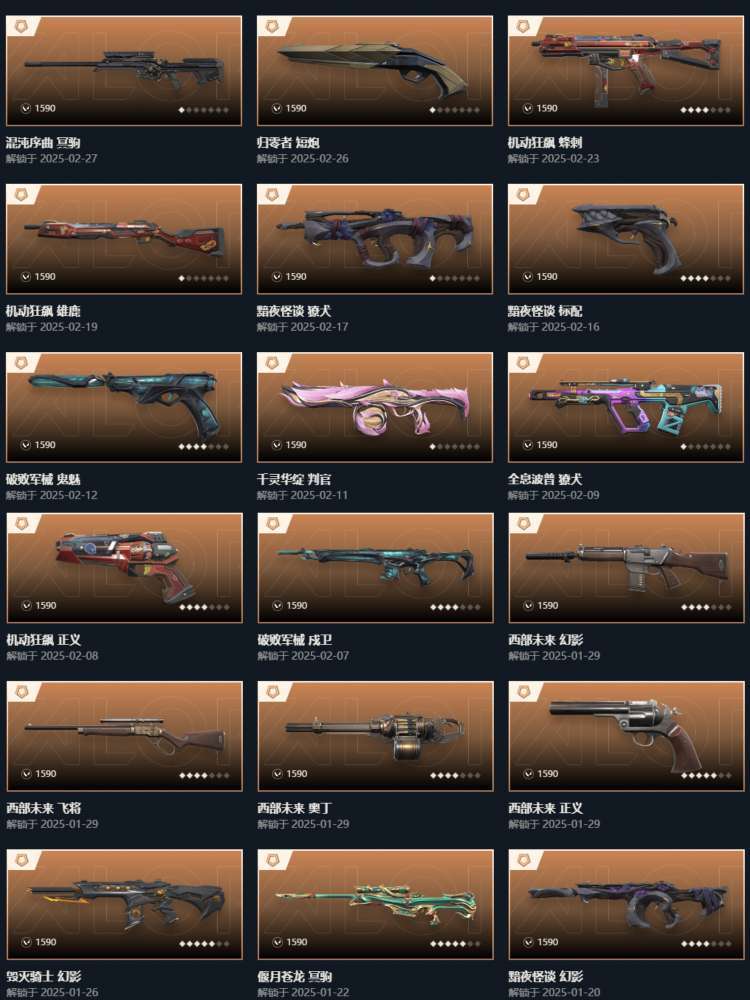Click level diamonds on 毁灭骑士 幻影 card
750x1000 pixels.
pos(204,944)
